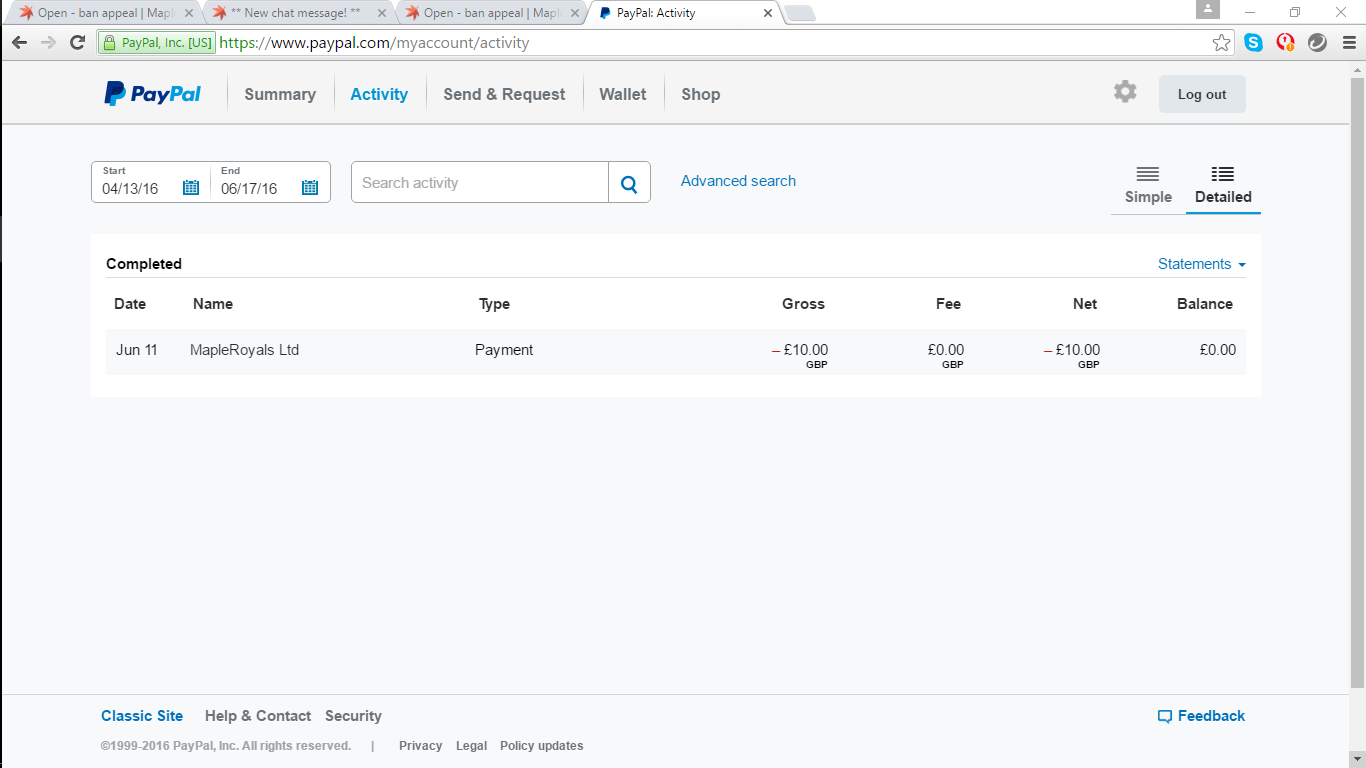Open the Chrome hamburger menu
Screen dimensions: 1366x768
(x=1347, y=43)
